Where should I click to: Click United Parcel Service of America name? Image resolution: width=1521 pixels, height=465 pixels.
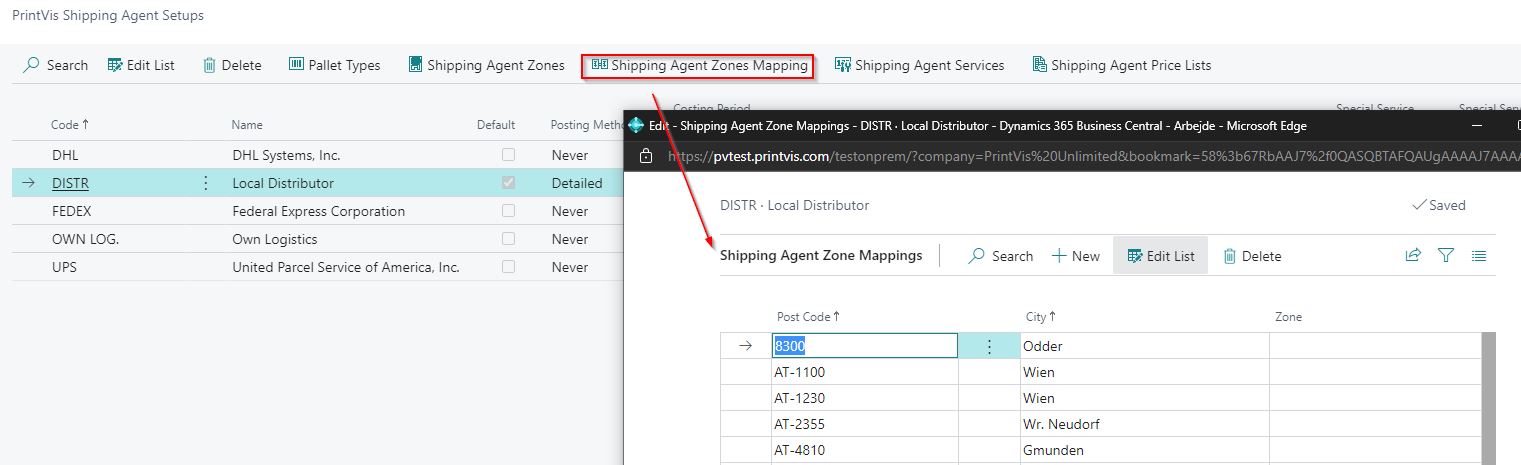click(346, 267)
